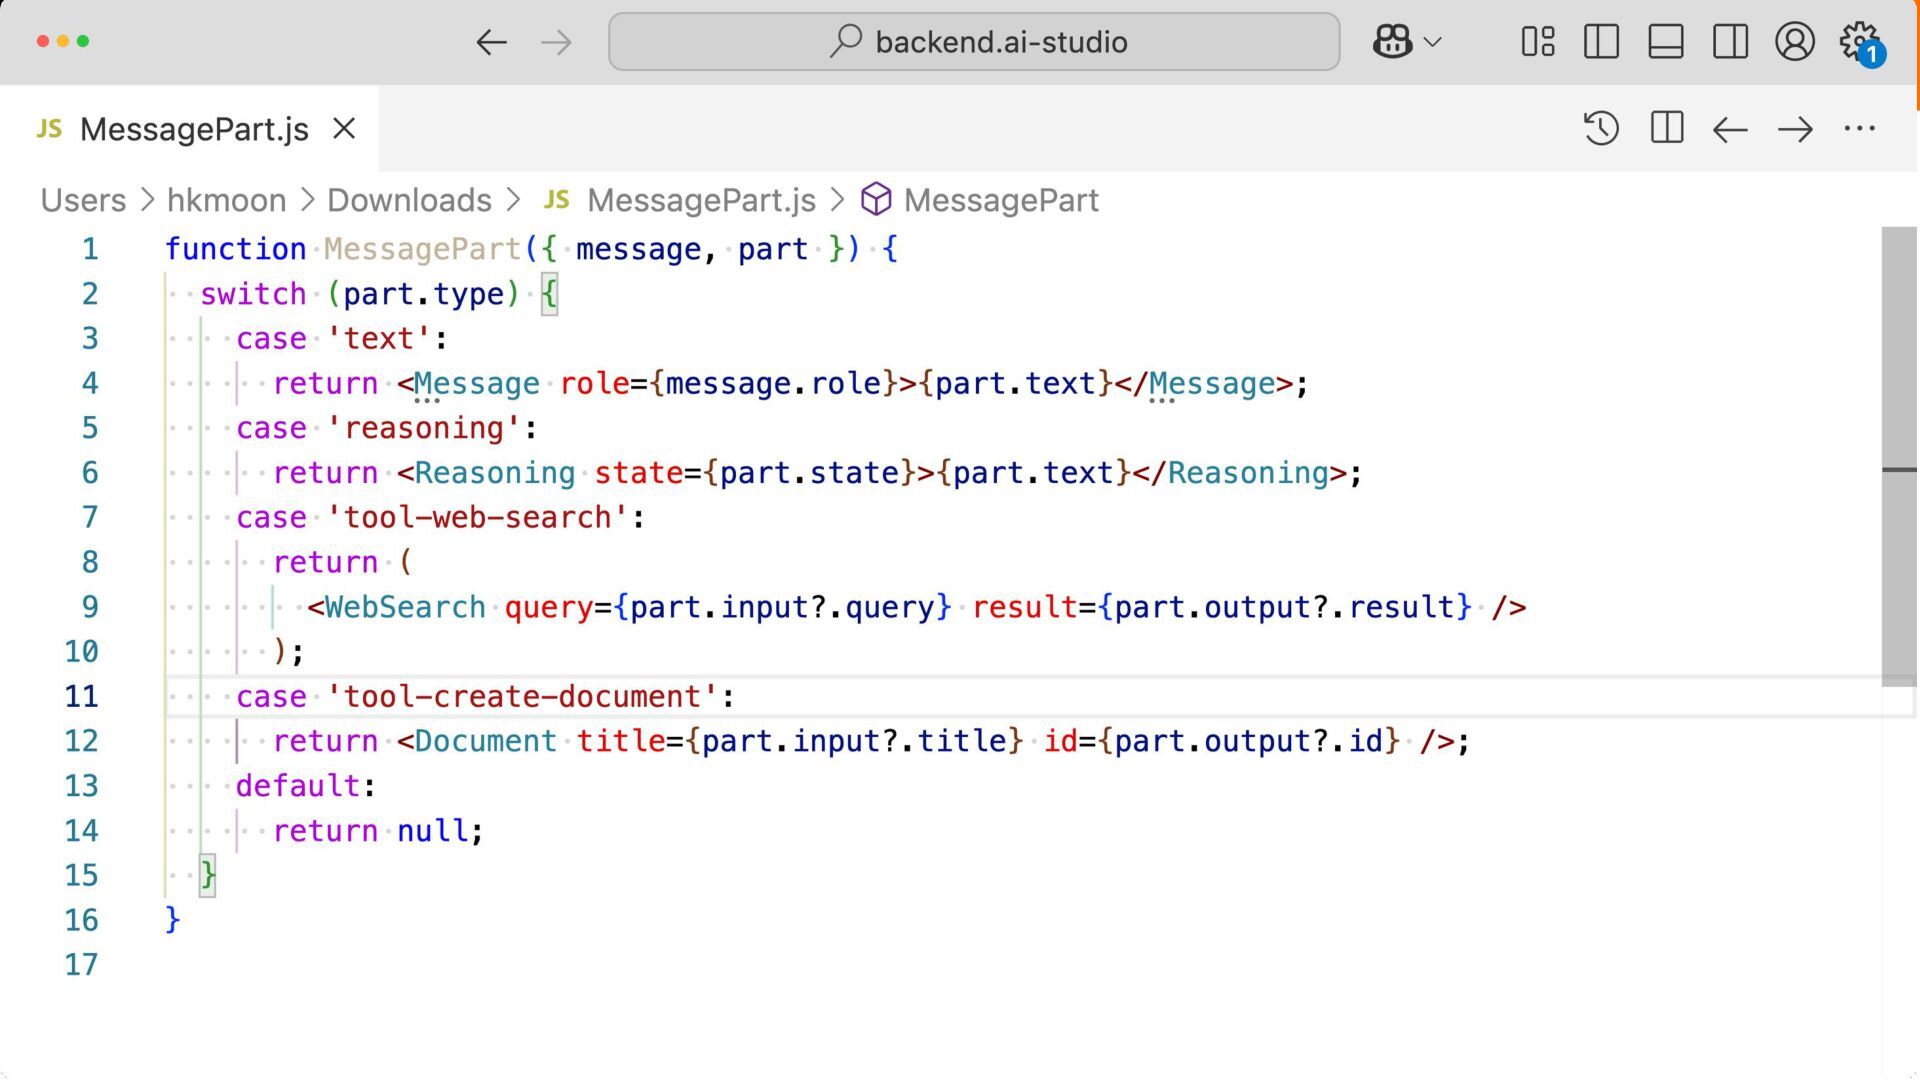The image size is (1920, 1080).
Task: Open the timeline history icon
Action: point(1601,129)
